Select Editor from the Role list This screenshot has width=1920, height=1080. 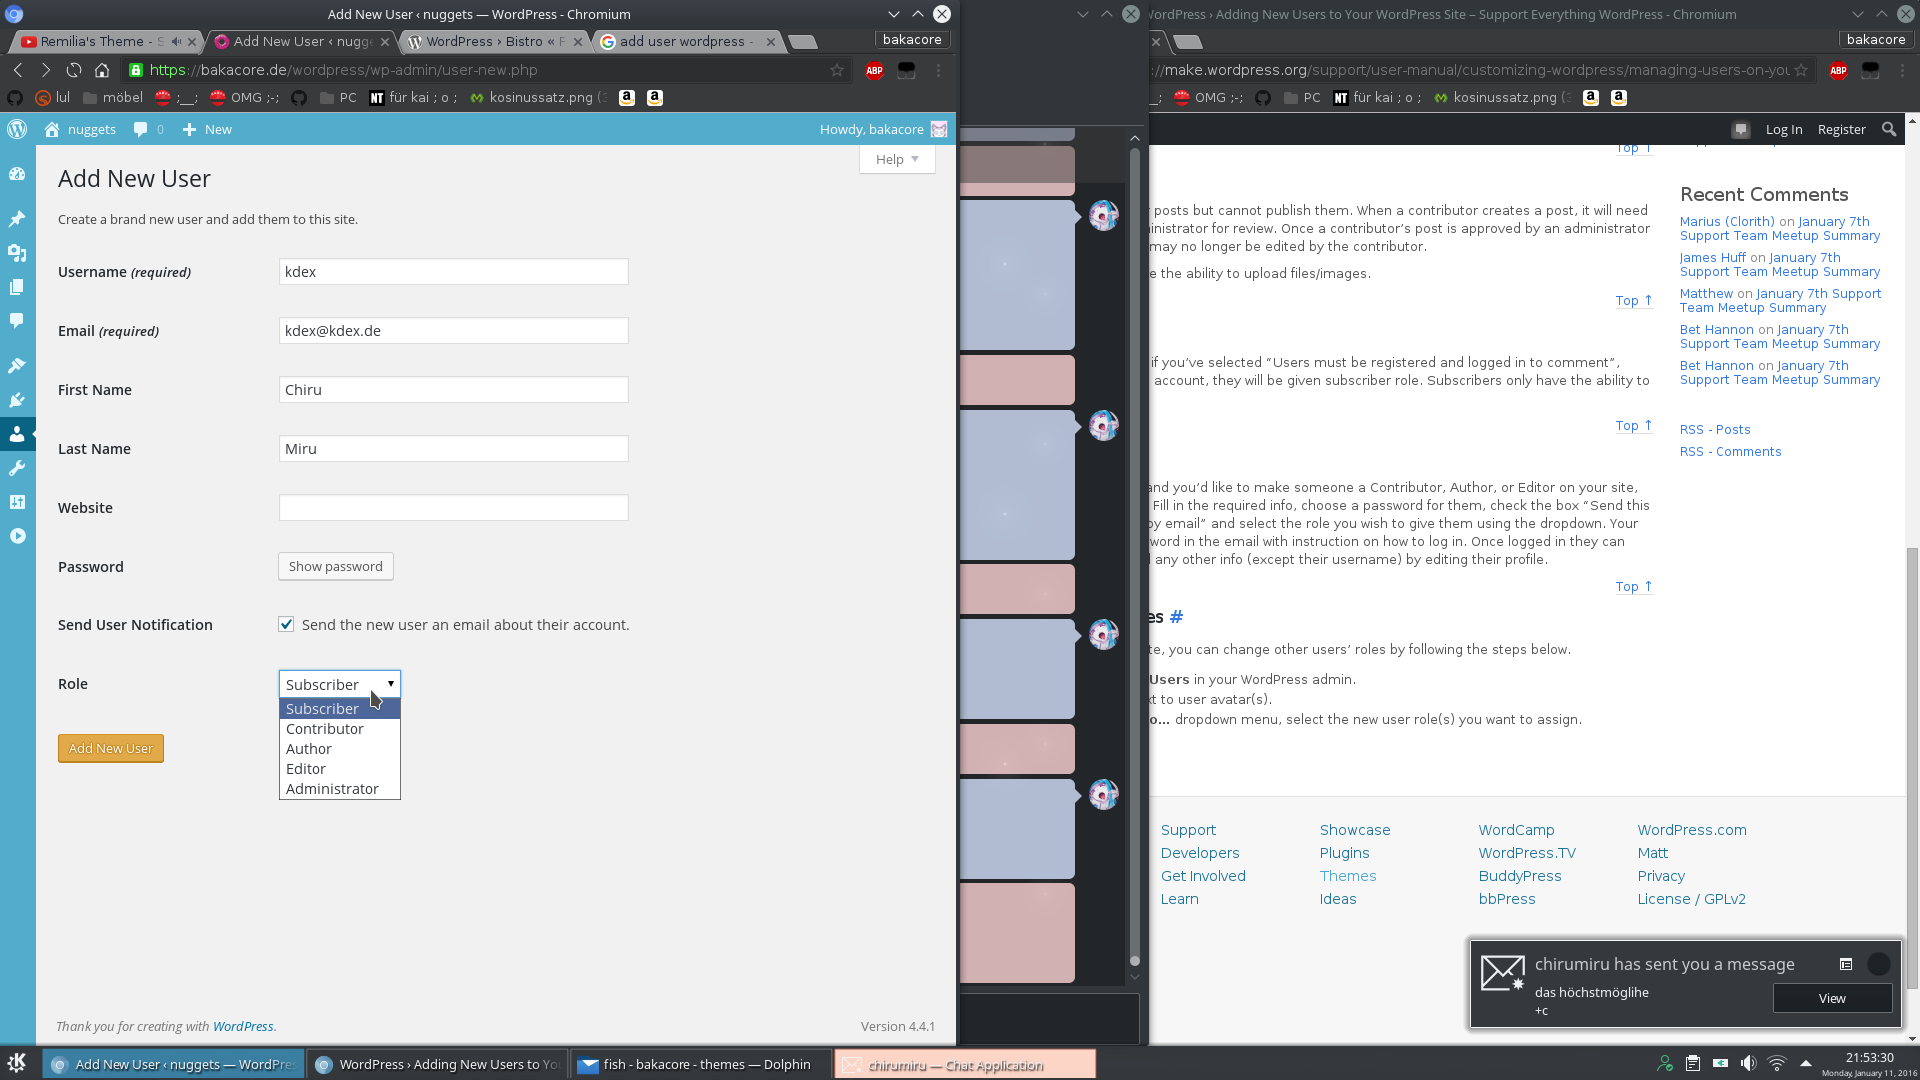pyautogui.click(x=340, y=769)
